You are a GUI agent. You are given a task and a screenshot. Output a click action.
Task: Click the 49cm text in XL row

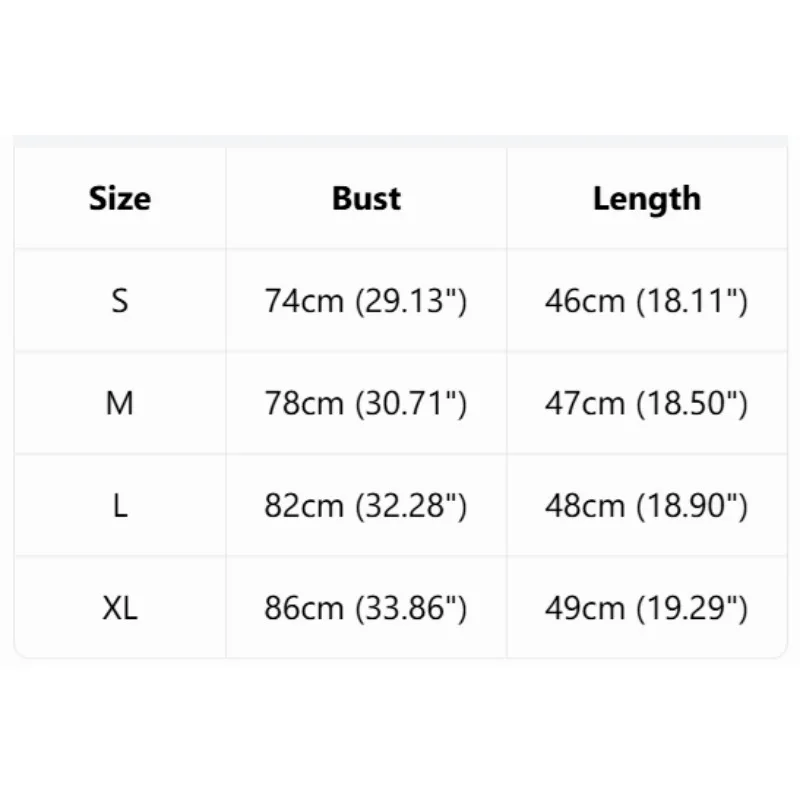[585, 609]
